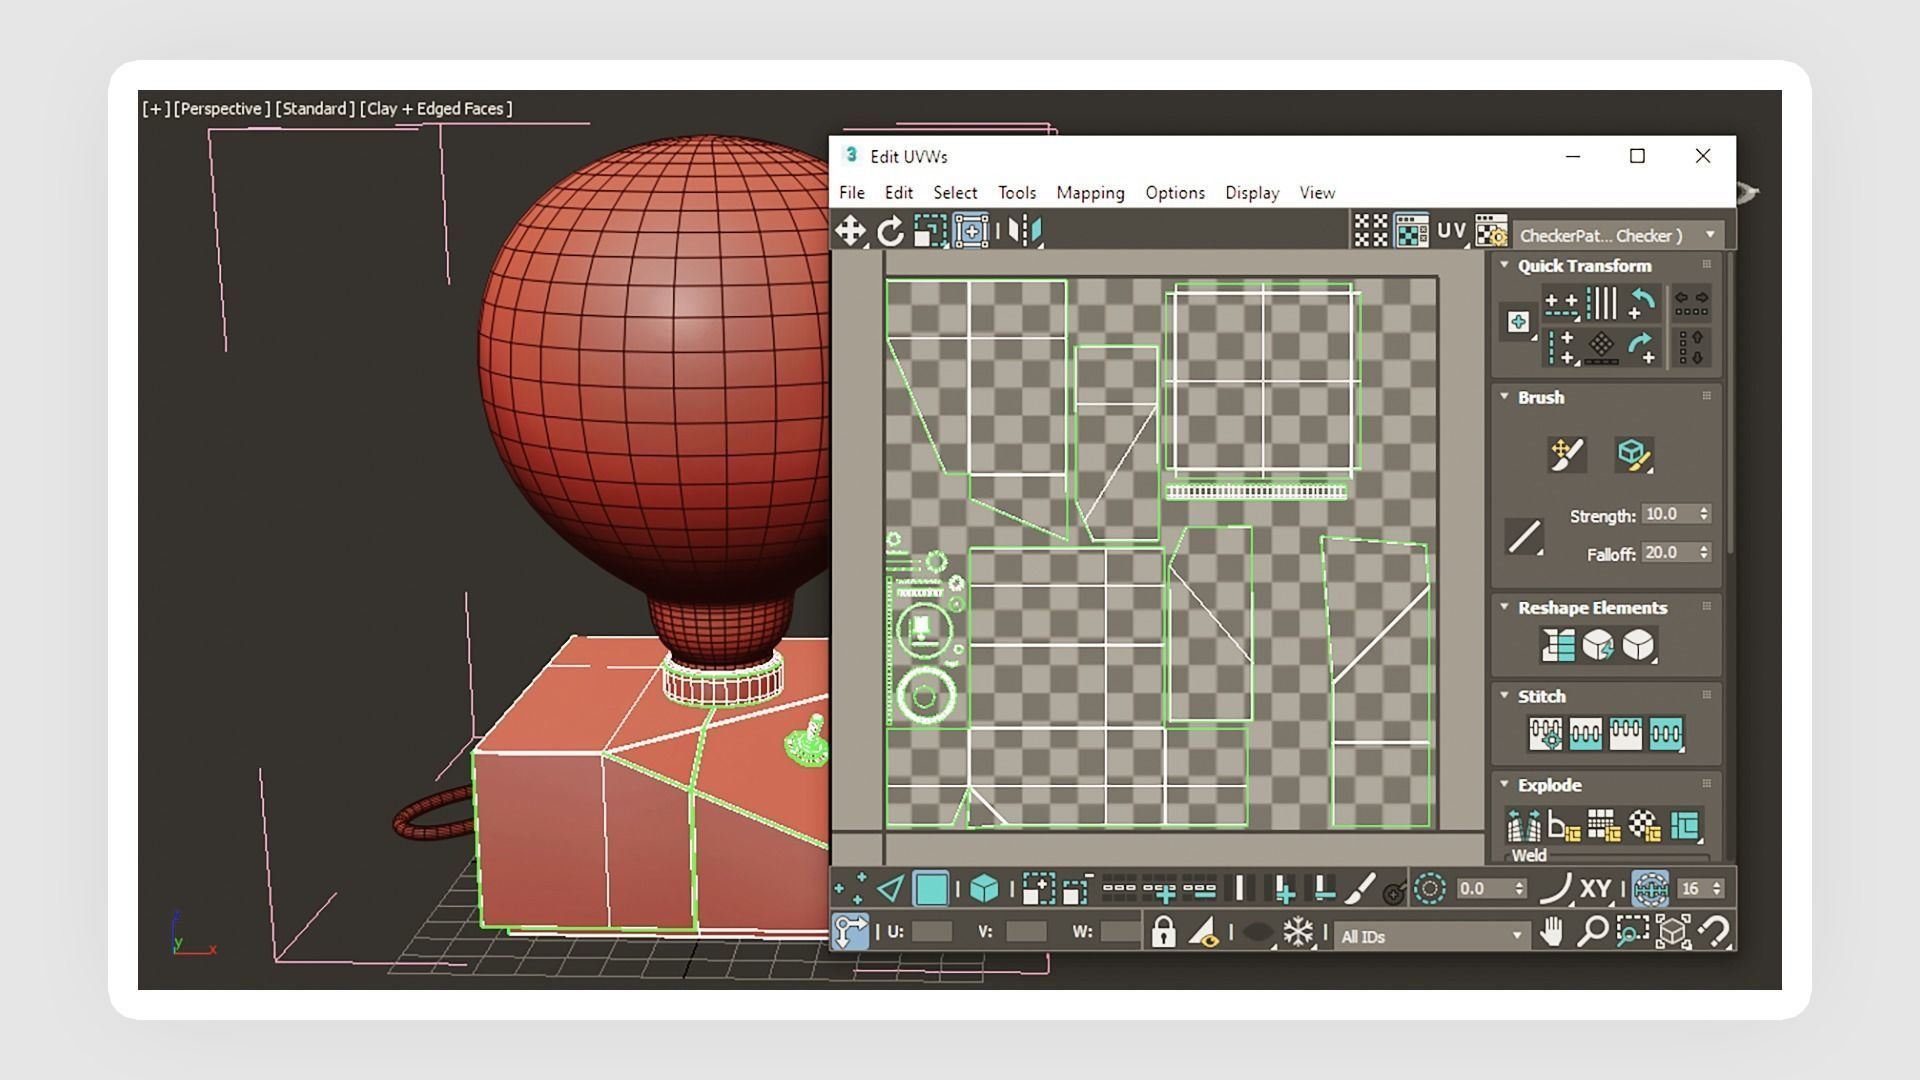Click the pan hand tool
The height and width of the screenshot is (1080, 1920).
click(1551, 933)
